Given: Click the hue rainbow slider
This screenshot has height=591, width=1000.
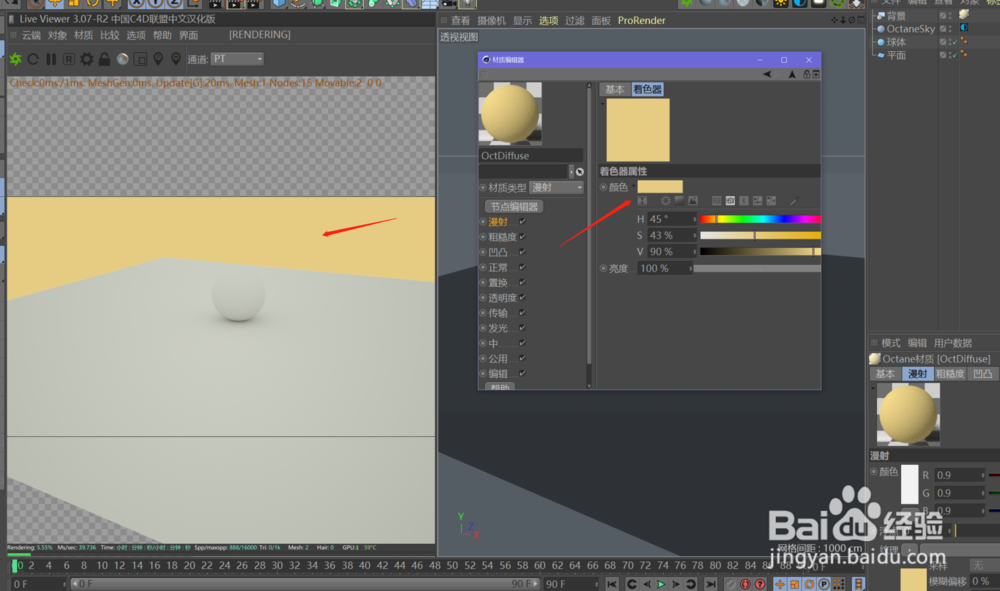Looking at the screenshot, I should pos(760,219).
